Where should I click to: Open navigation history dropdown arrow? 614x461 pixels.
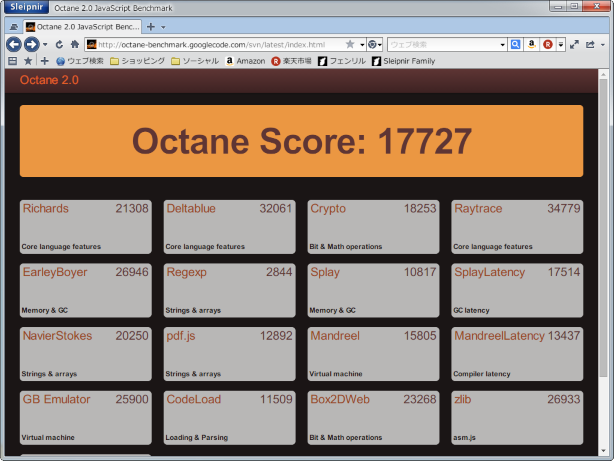tap(45, 45)
